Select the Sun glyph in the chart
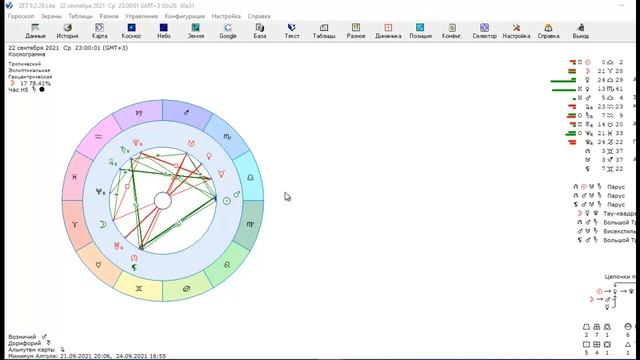The height and width of the screenshot is (360, 640). click(227, 201)
